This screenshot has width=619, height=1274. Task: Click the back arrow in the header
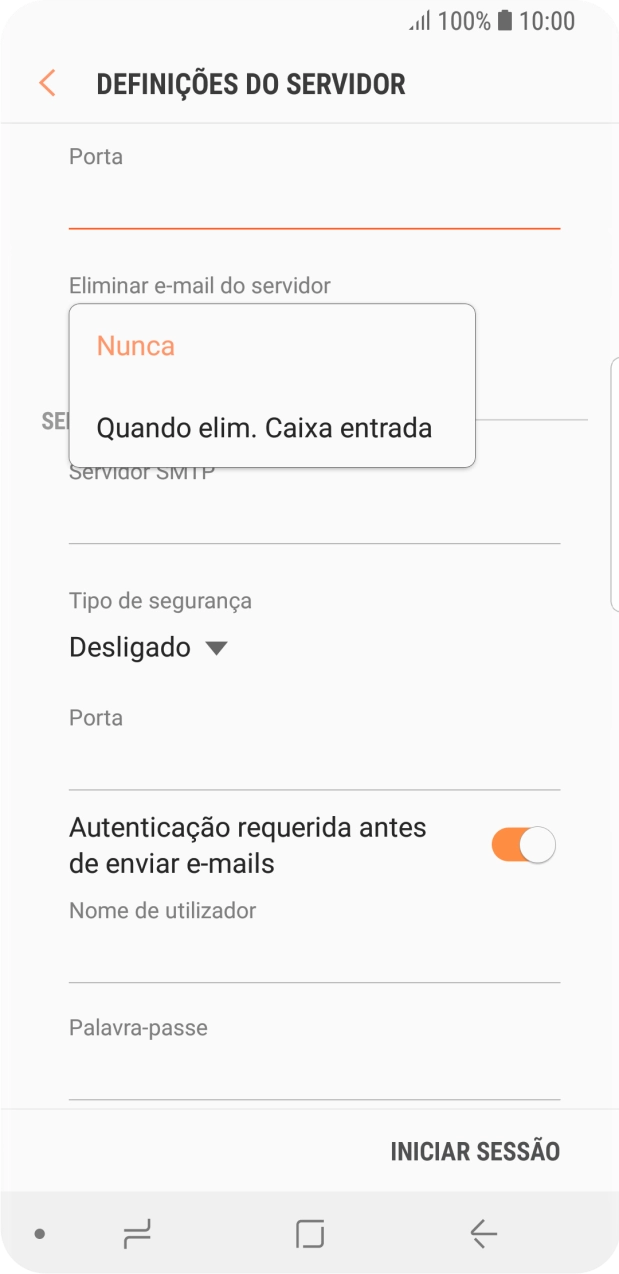[46, 83]
